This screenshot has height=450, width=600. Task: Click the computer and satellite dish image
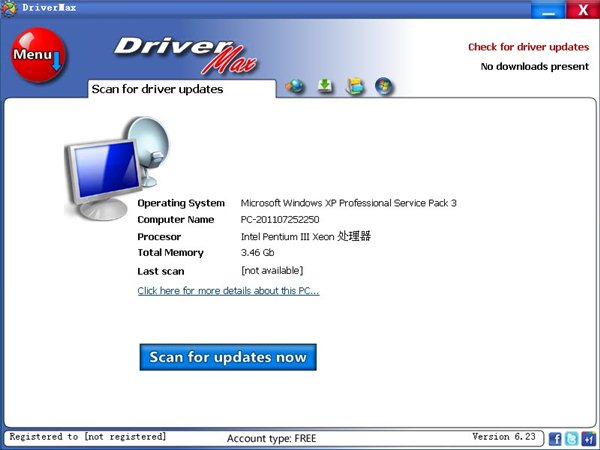coord(113,160)
